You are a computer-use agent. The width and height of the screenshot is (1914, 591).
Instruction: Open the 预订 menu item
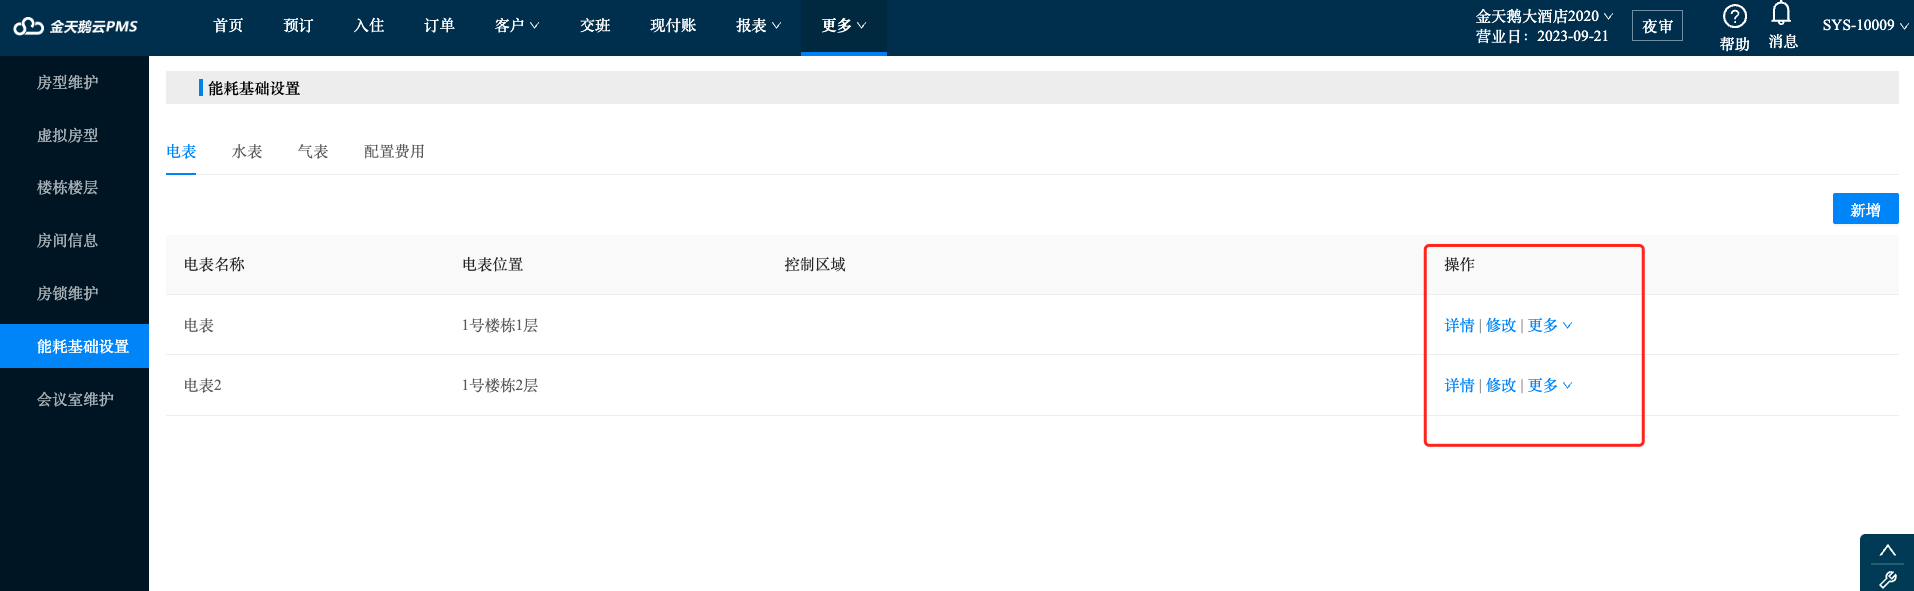(298, 26)
